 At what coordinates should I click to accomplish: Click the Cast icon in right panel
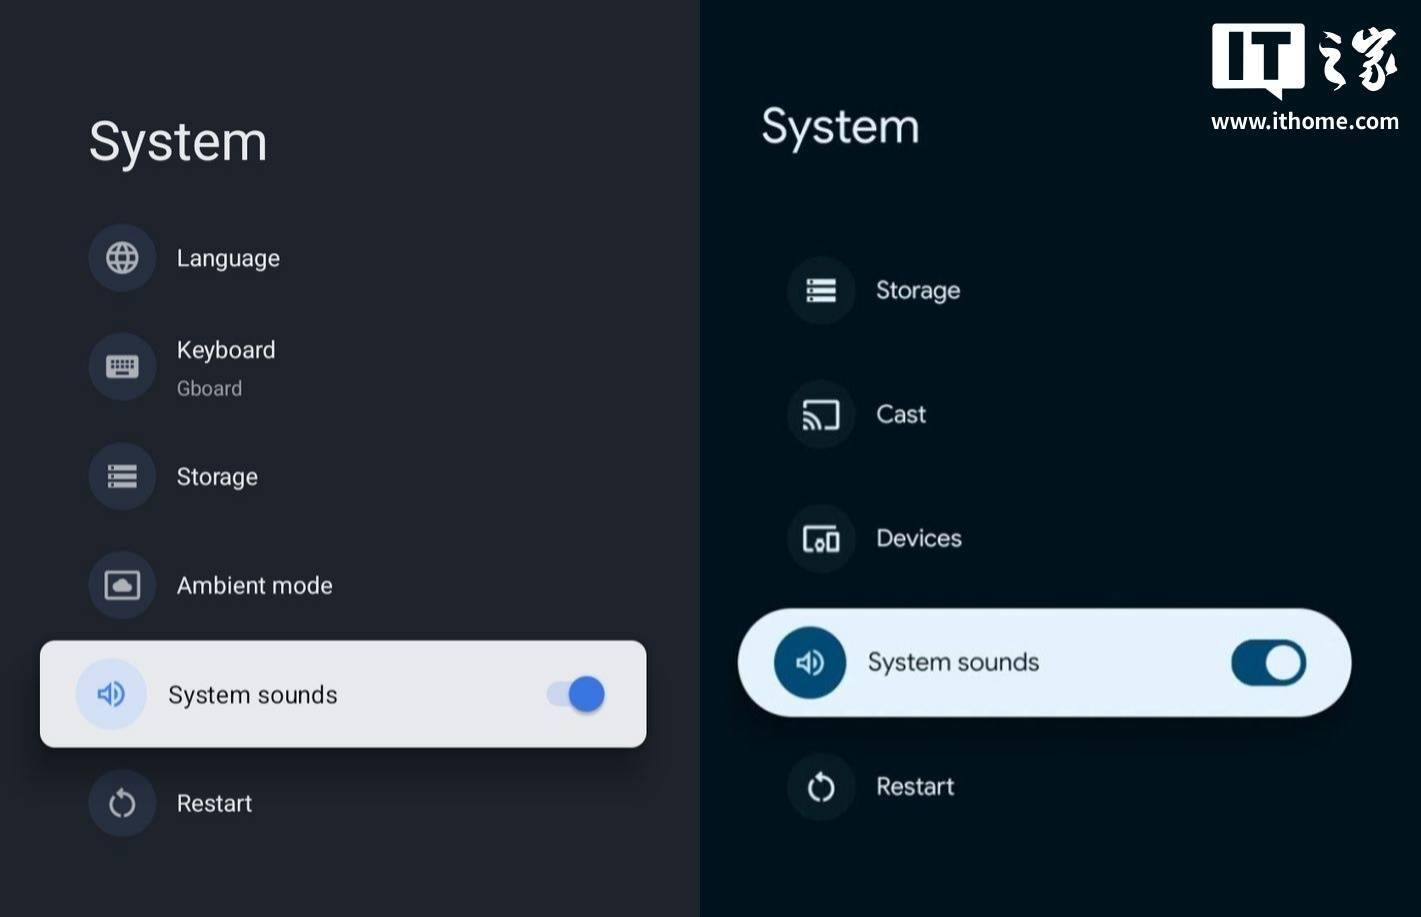point(821,414)
